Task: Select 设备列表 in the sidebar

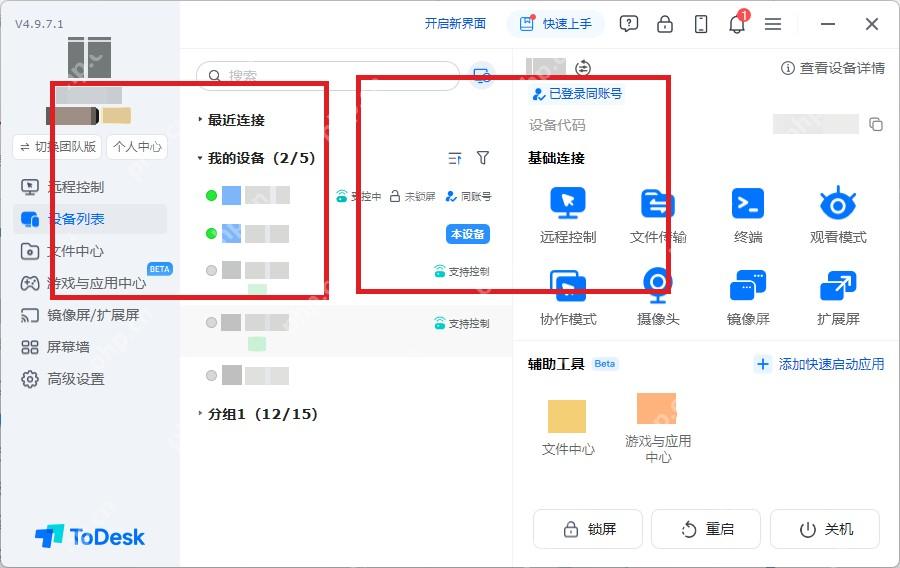Action: point(90,219)
